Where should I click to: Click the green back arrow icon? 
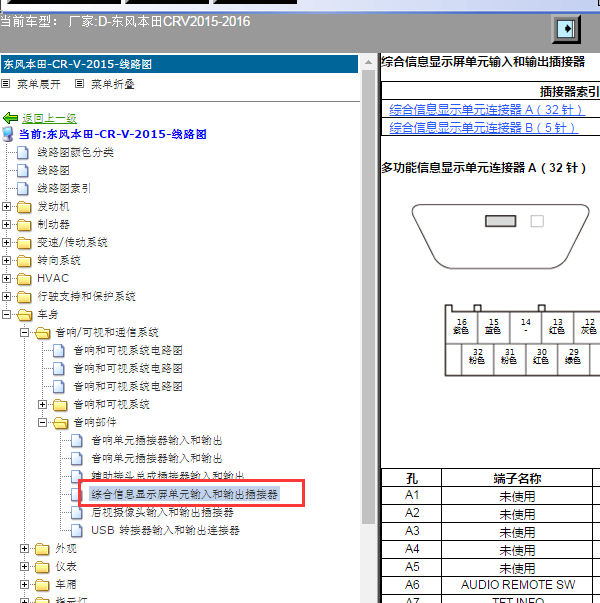[x=10, y=118]
